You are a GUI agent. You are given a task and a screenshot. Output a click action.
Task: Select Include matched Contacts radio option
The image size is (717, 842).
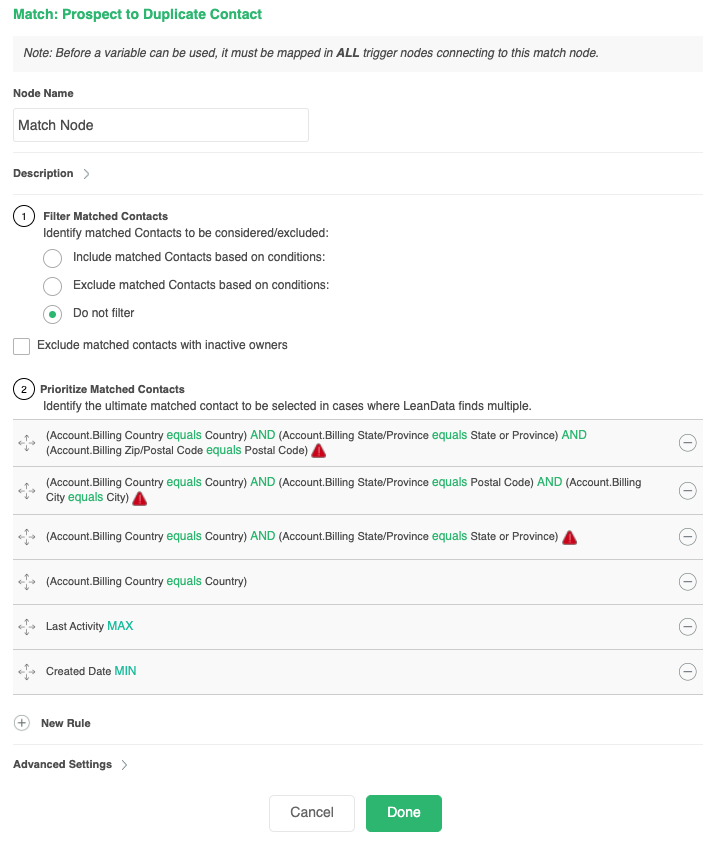tap(52, 258)
